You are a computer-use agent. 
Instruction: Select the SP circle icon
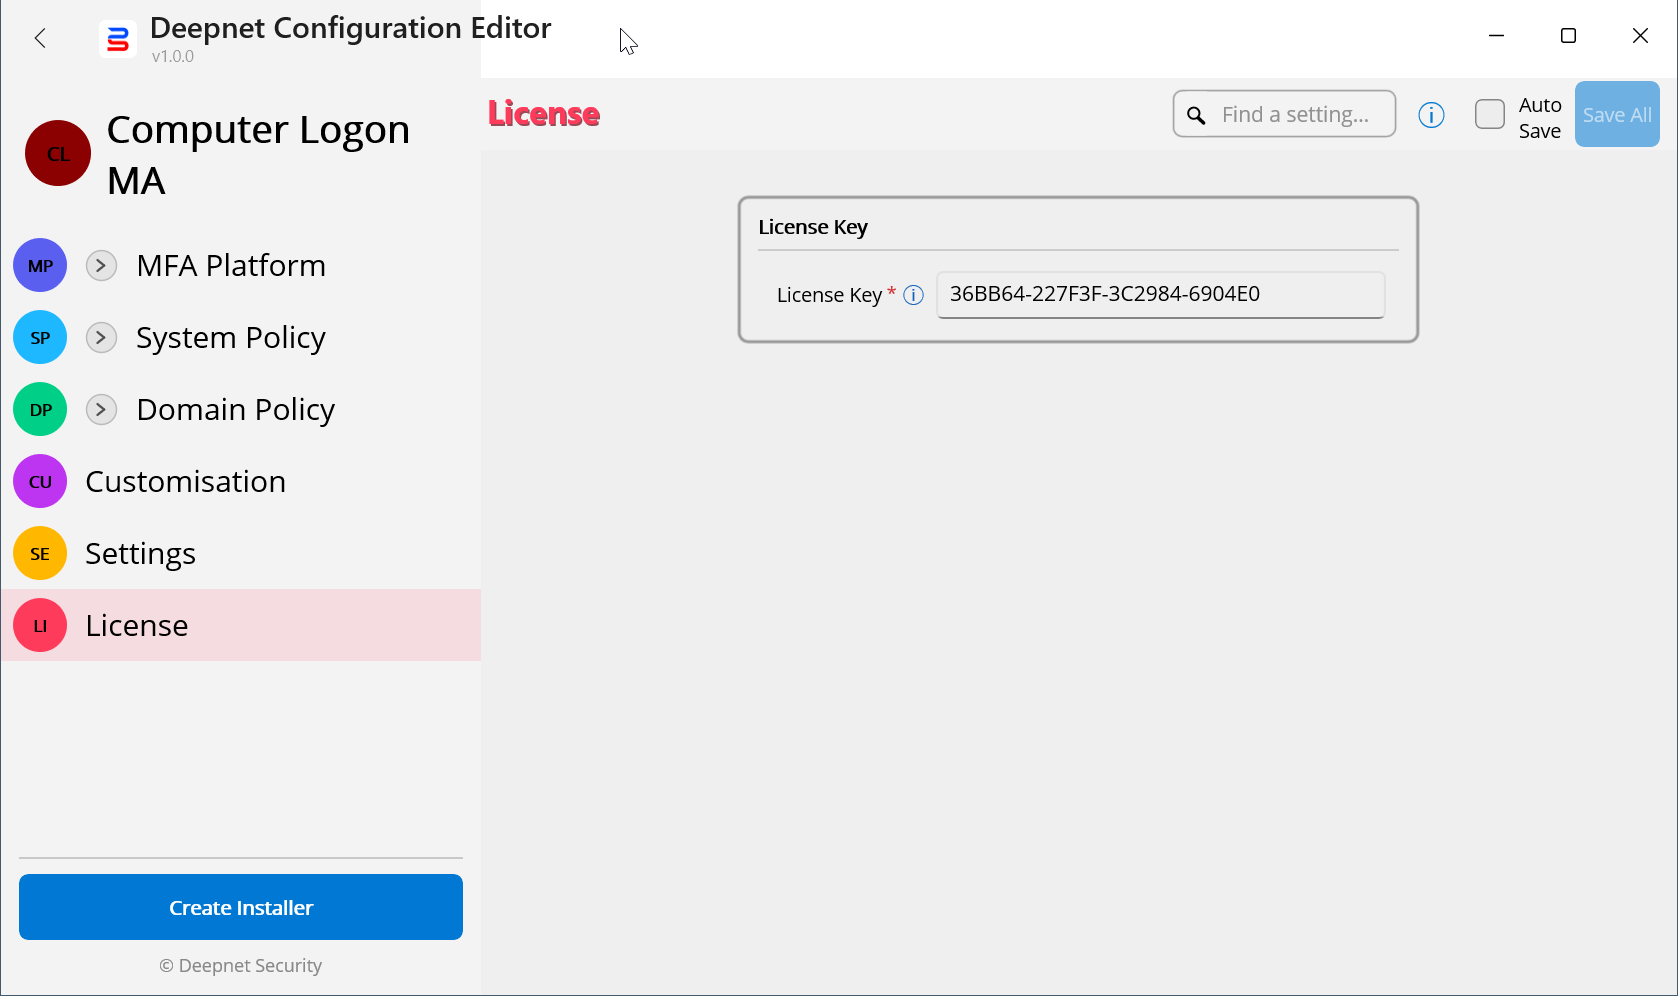pos(40,337)
